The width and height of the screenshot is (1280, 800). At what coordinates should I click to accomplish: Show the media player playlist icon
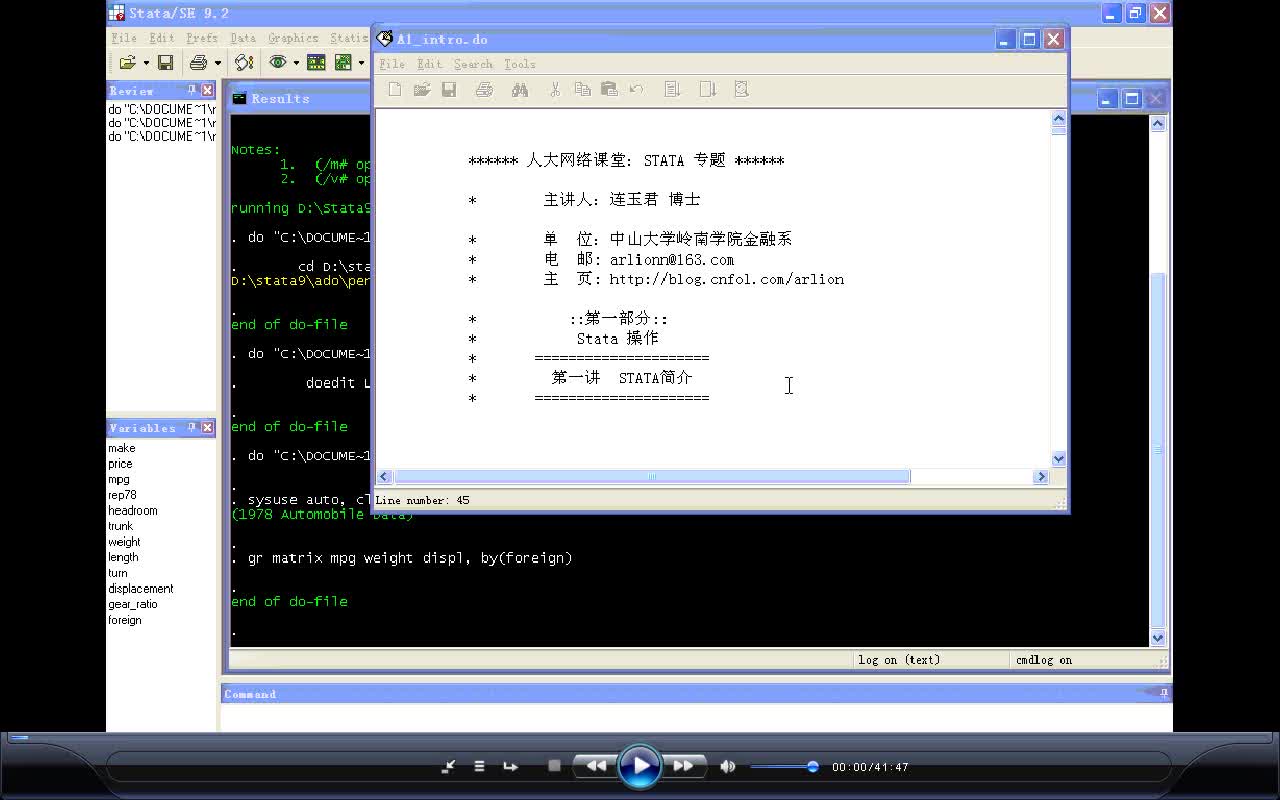click(479, 767)
